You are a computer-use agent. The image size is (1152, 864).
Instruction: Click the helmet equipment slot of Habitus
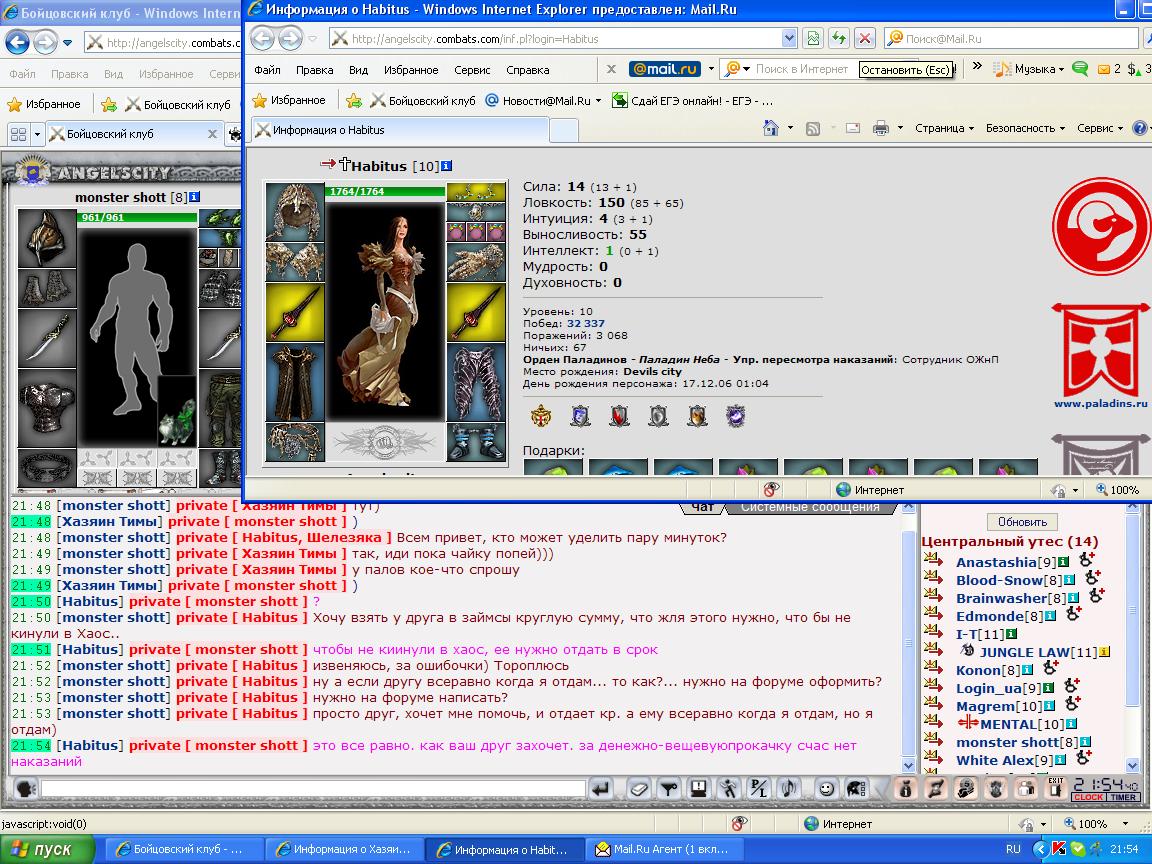[295, 211]
